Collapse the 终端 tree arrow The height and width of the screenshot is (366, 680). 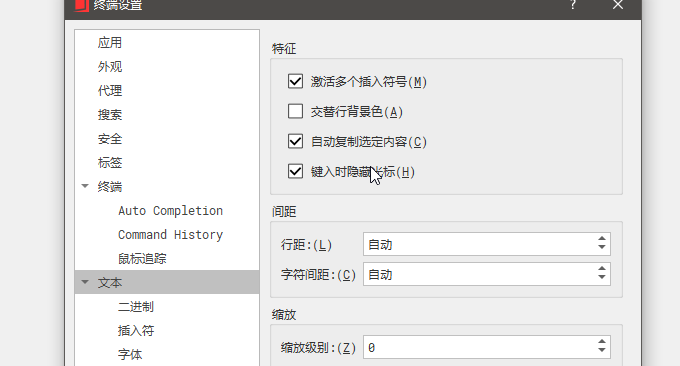[85, 186]
